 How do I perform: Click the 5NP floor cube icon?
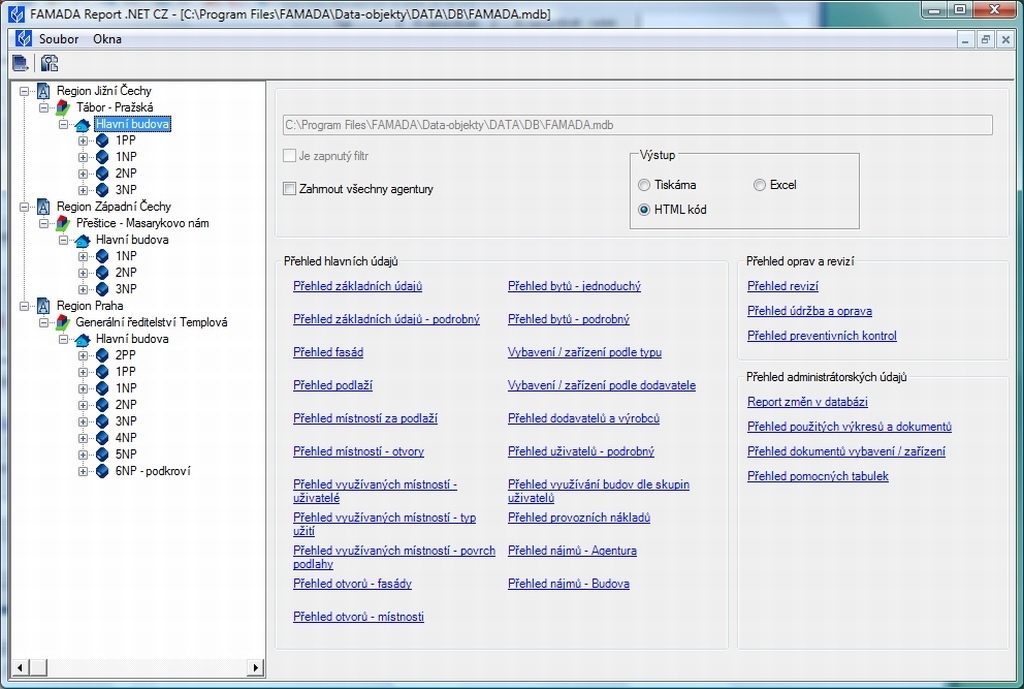click(x=102, y=455)
